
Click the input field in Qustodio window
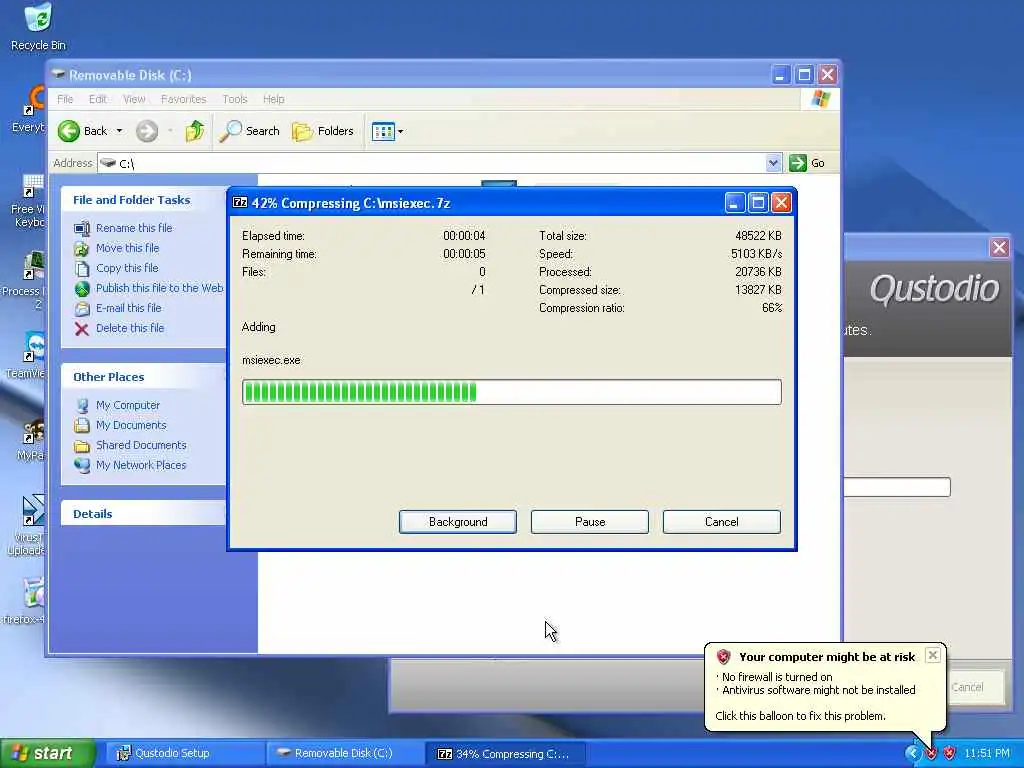pos(897,487)
